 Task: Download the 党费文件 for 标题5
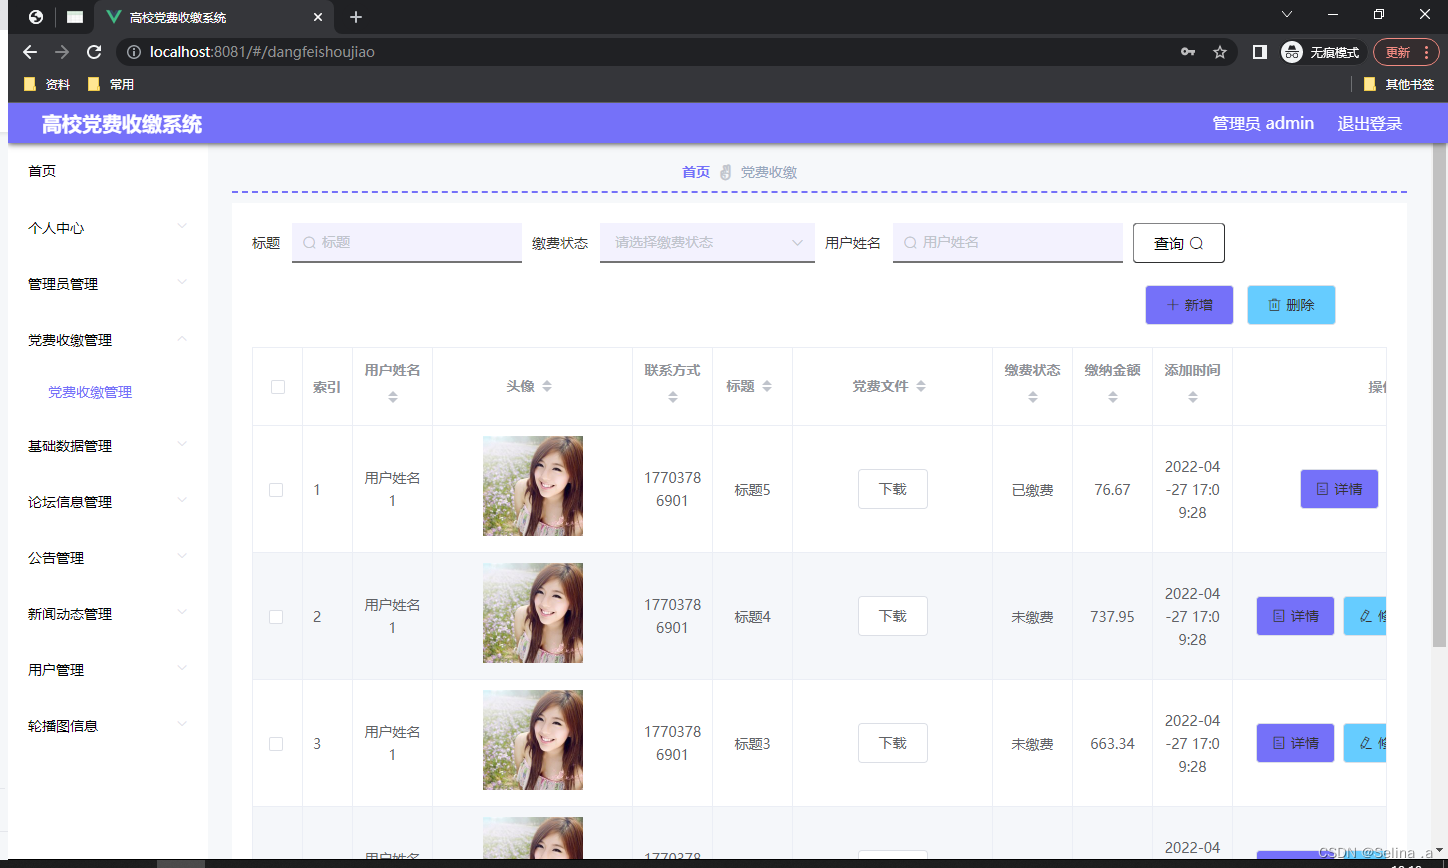[x=893, y=489]
